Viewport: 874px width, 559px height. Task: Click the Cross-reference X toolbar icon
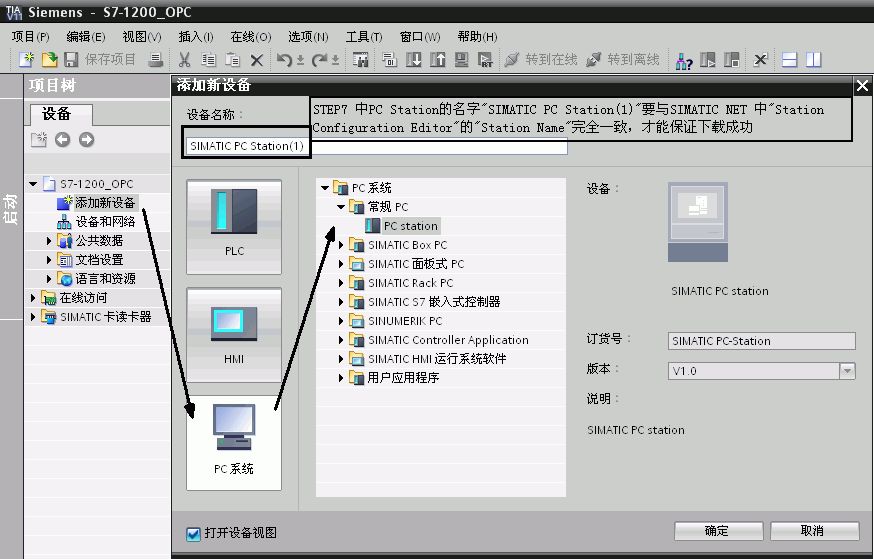pos(760,59)
